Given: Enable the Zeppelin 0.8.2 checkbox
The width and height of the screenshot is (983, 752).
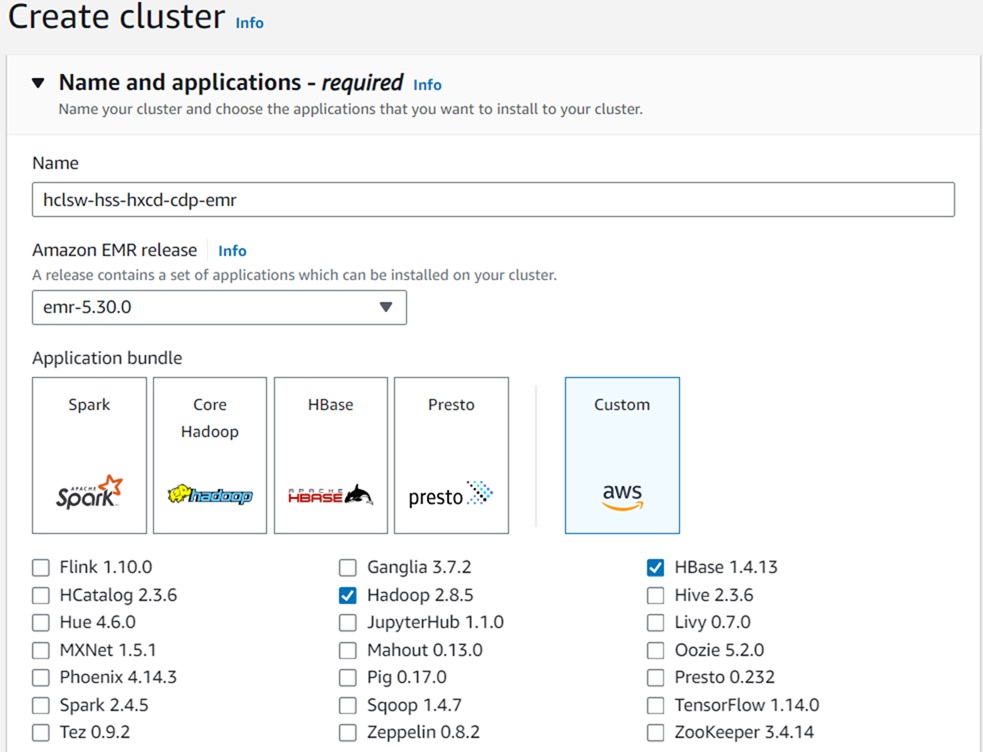Looking at the screenshot, I should [347, 733].
